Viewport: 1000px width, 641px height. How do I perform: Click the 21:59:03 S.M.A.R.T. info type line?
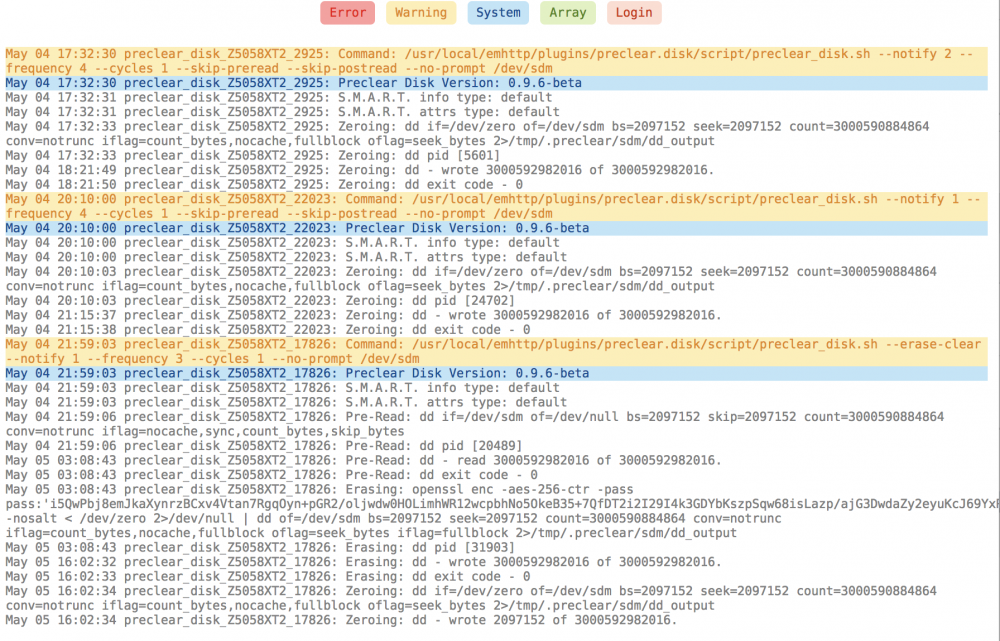tap(283, 388)
